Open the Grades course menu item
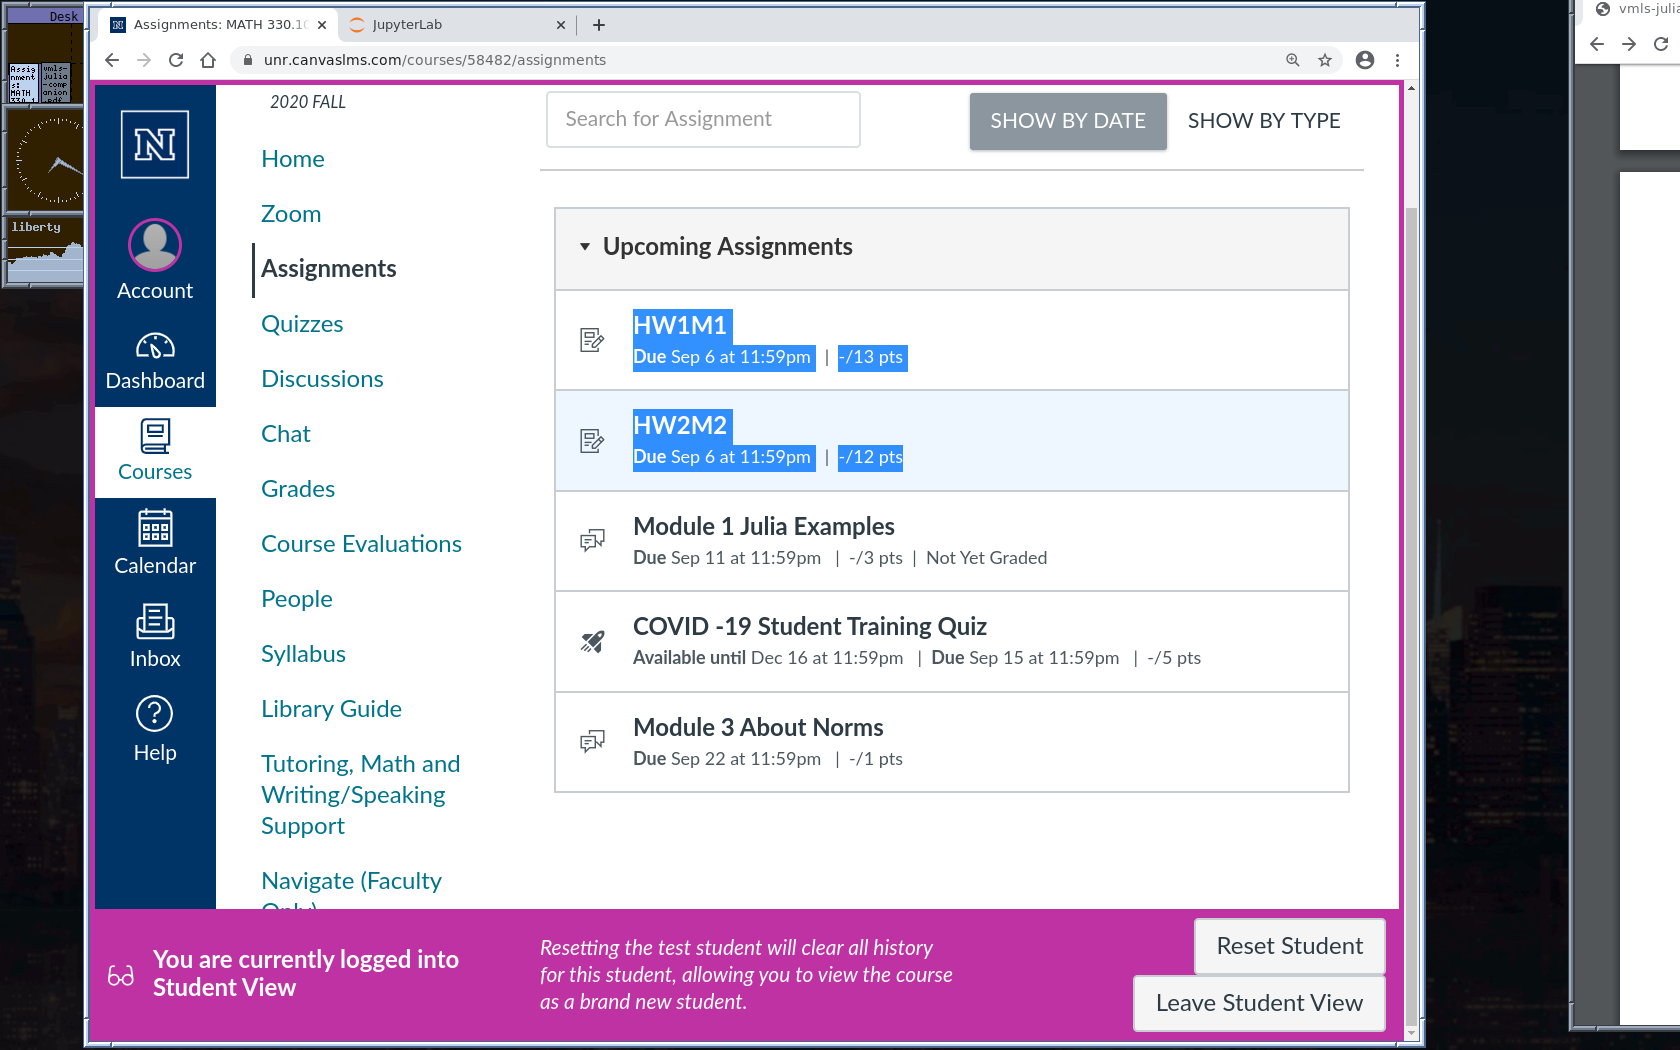Image resolution: width=1680 pixels, height=1050 pixels. click(x=298, y=489)
